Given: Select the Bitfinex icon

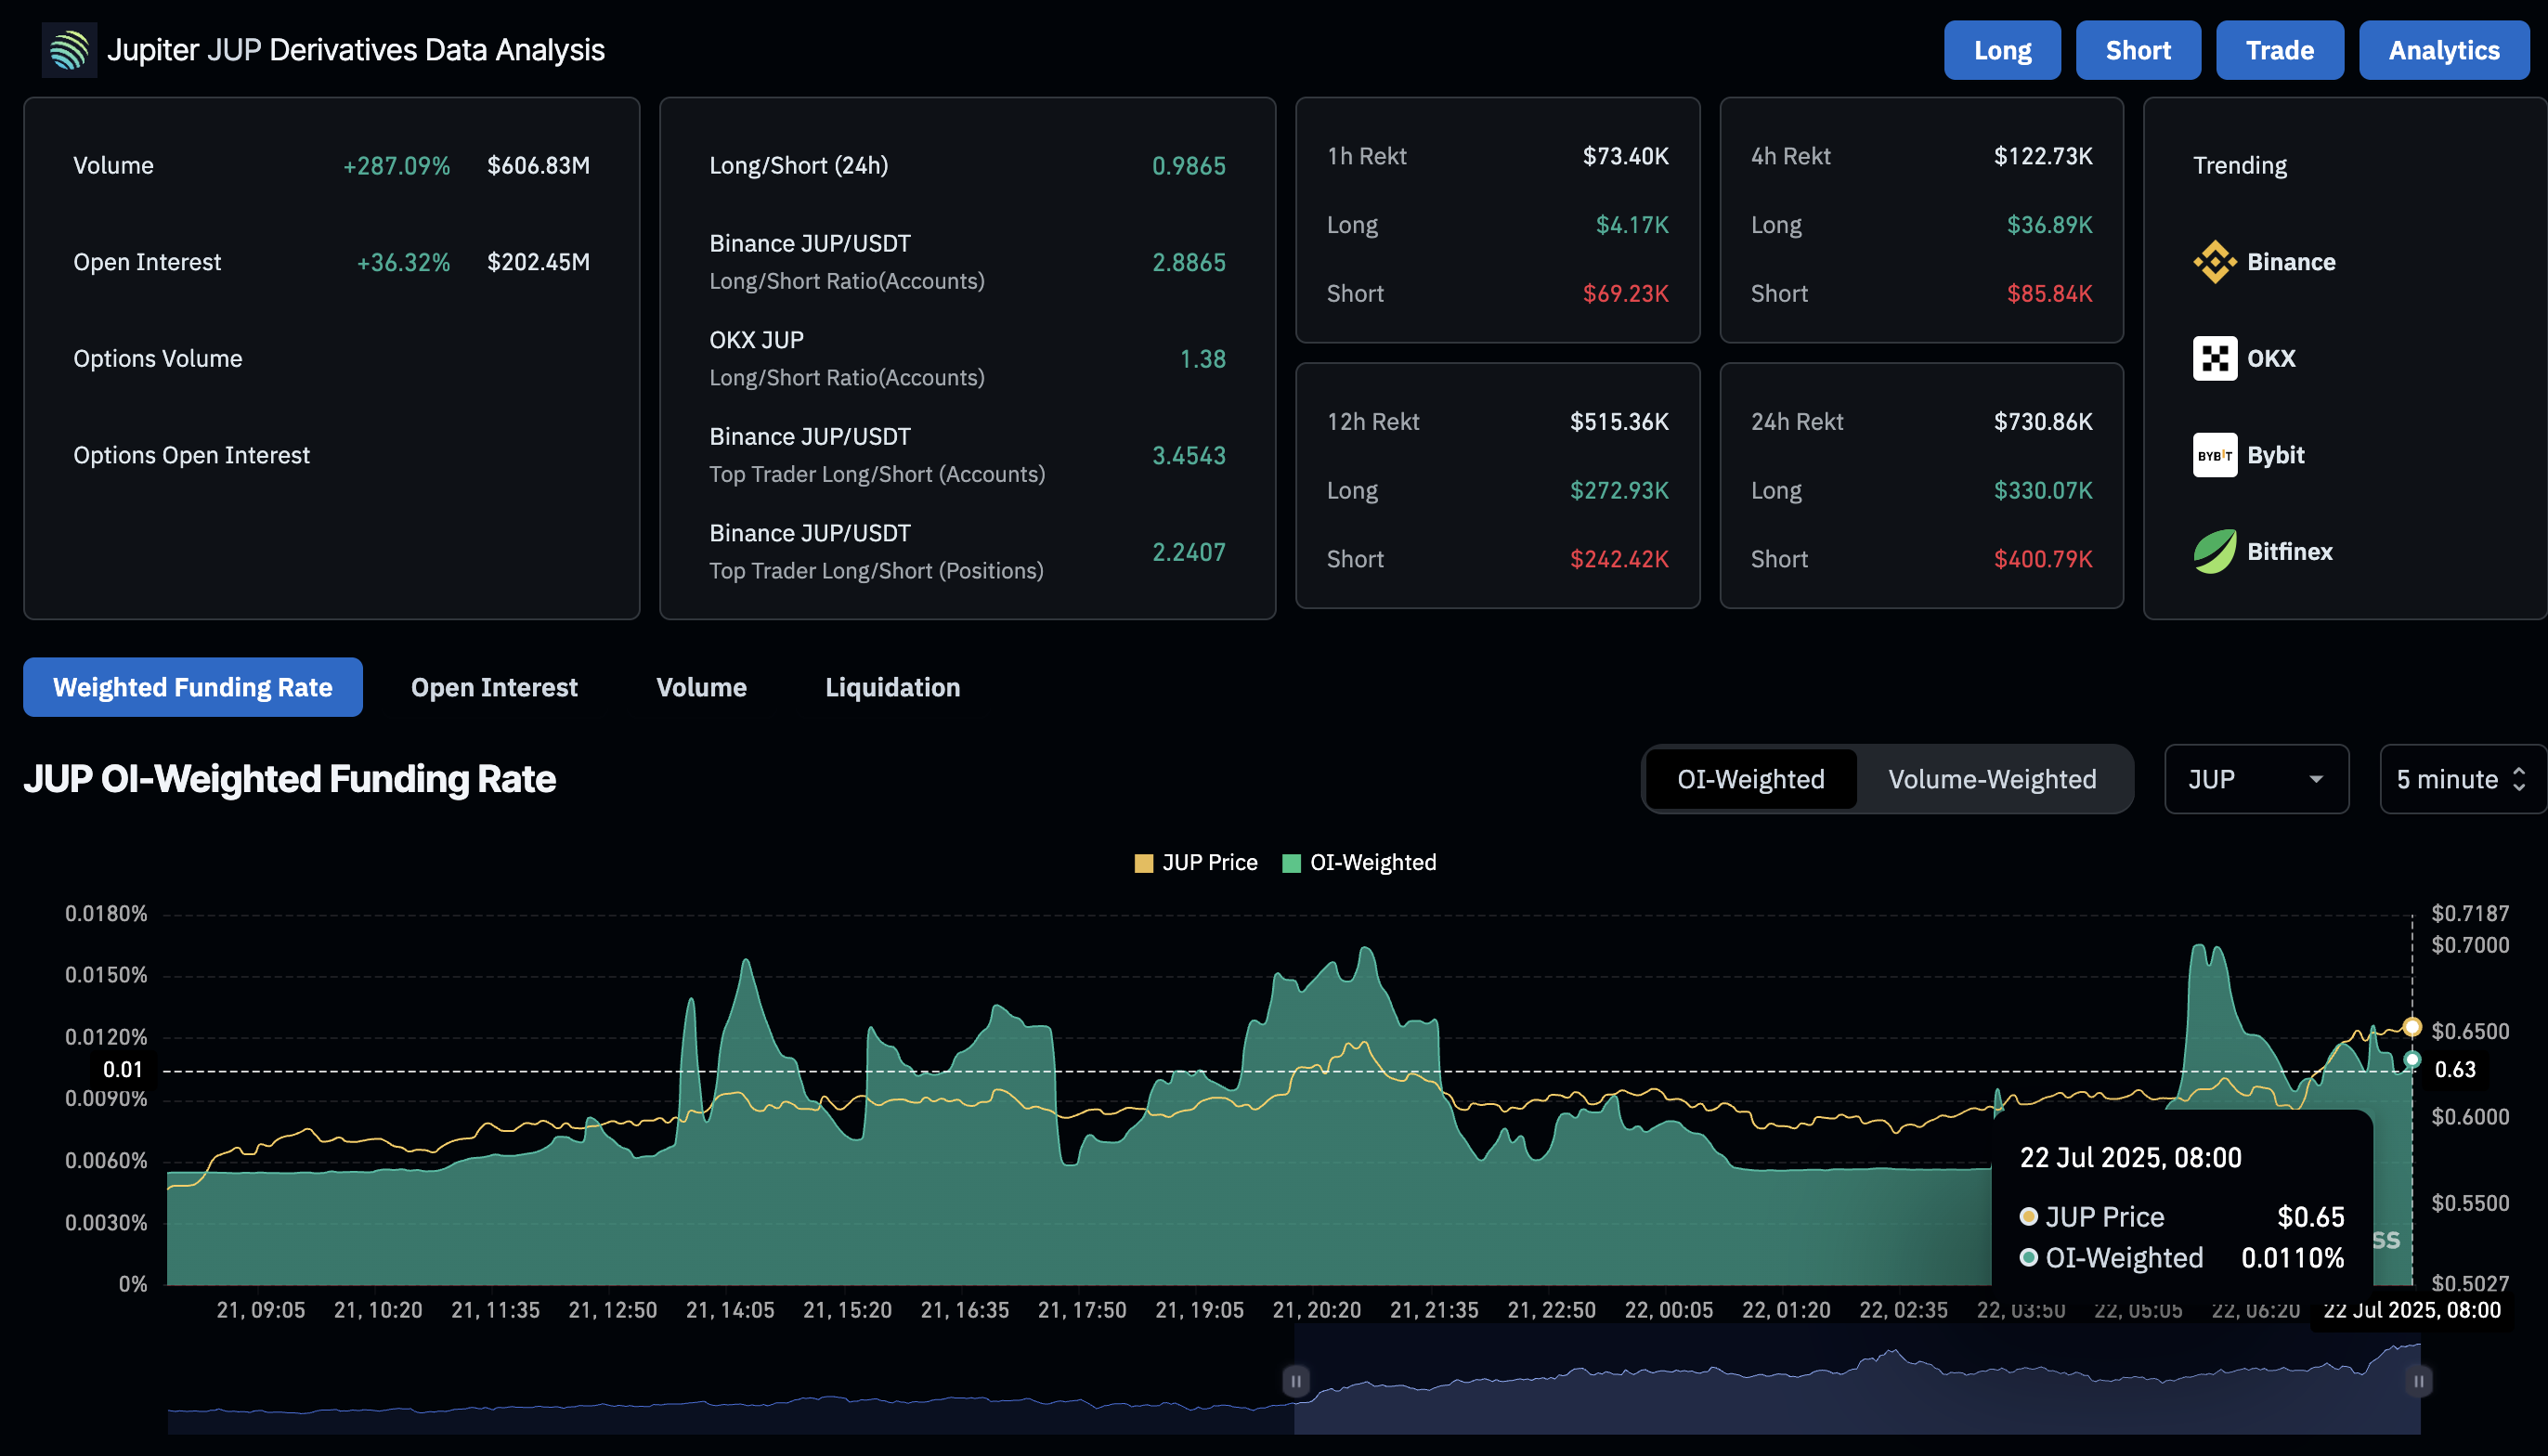Looking at the screenshot, I should coord(2215,551).
